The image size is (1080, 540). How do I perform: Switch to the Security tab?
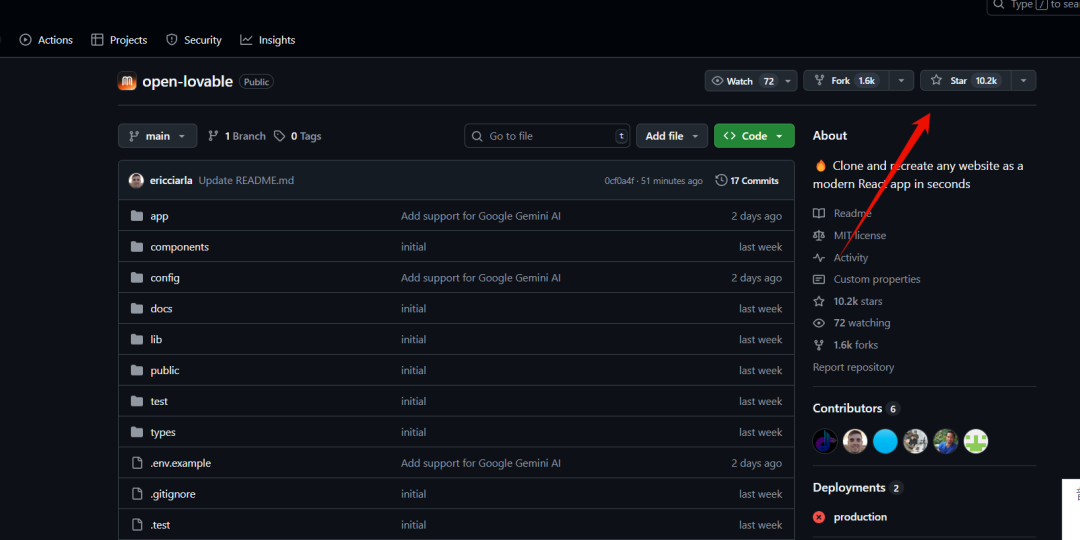point(194,40)
